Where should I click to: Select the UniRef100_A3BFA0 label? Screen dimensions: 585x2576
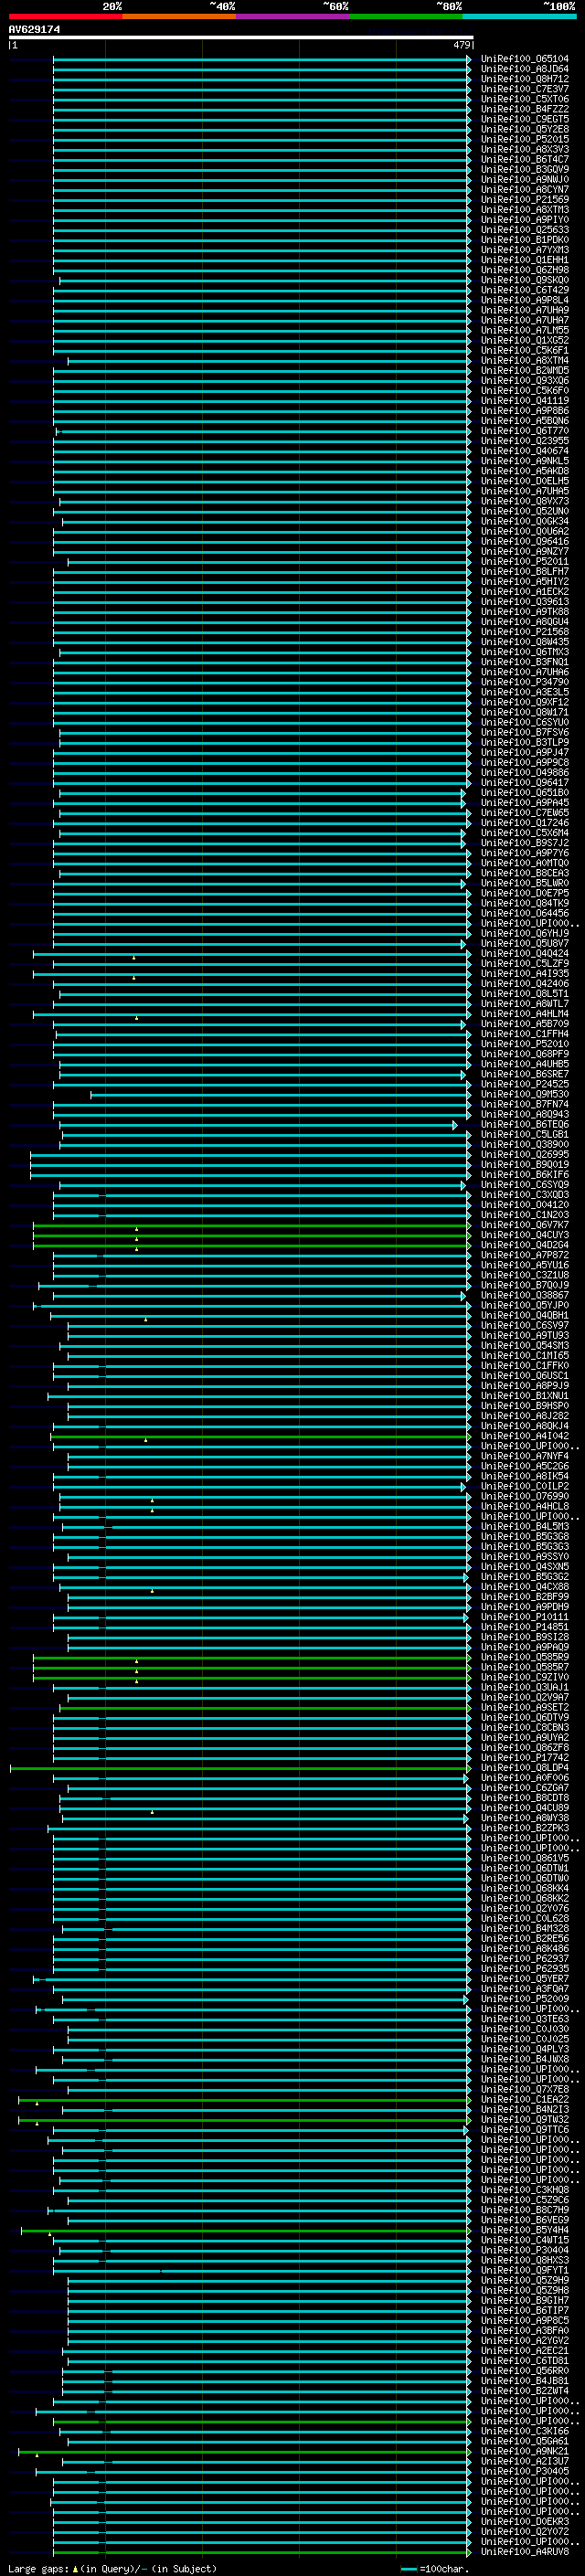click(x=524, y=2330)
